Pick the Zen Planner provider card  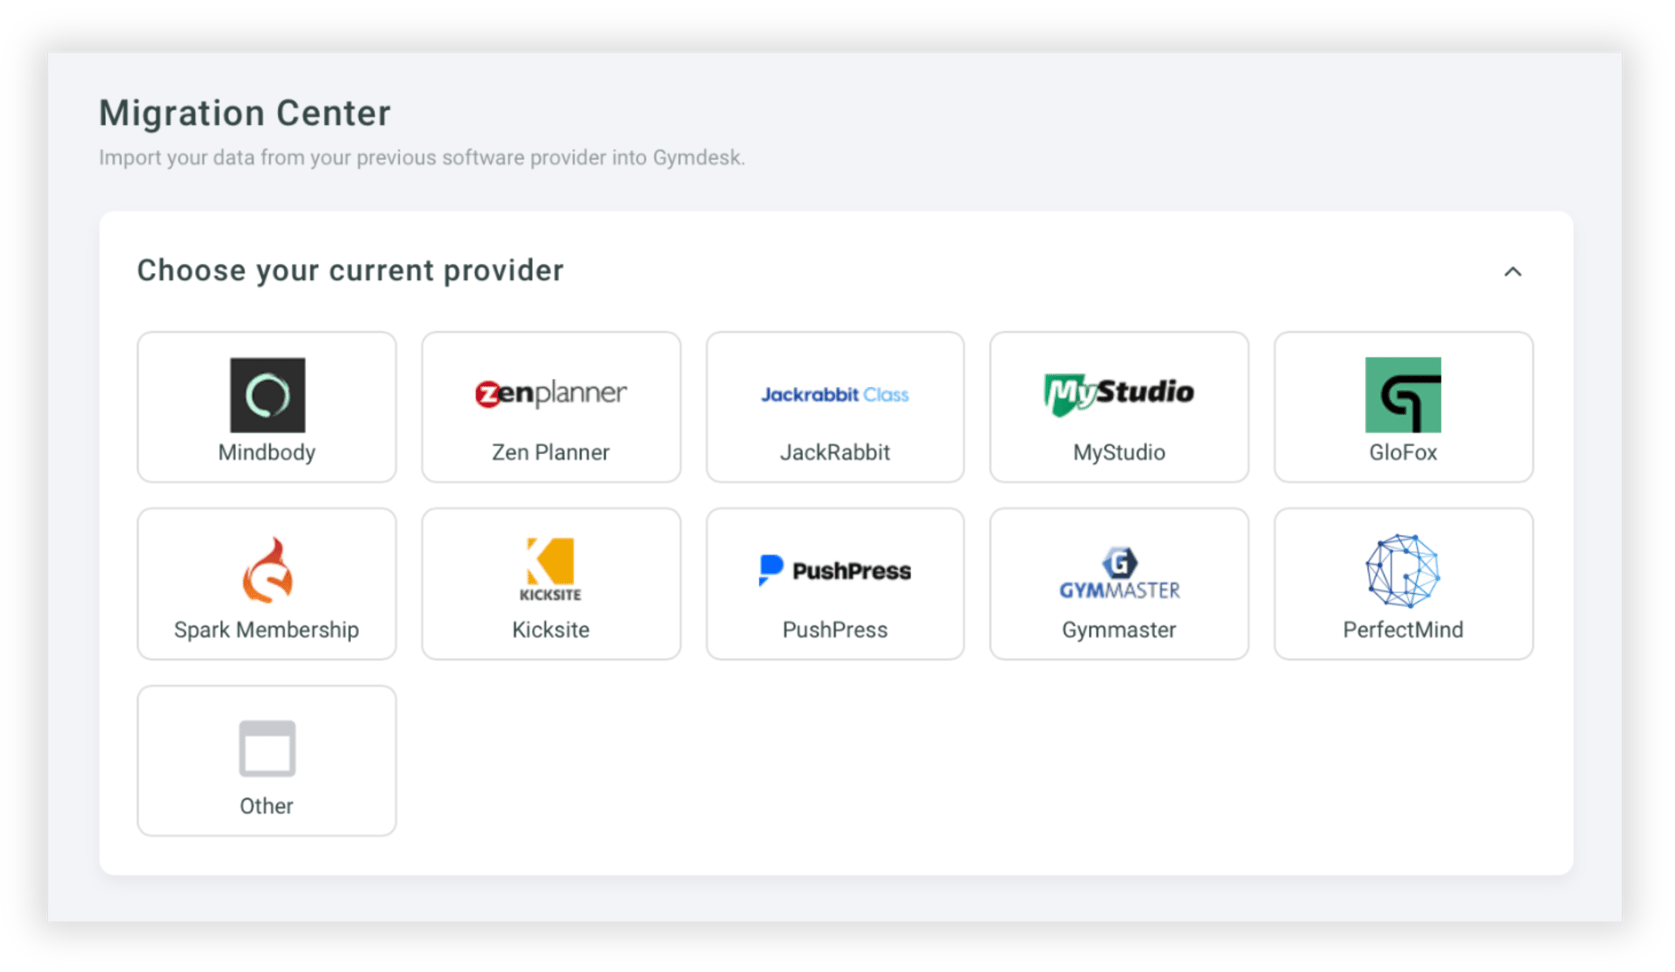(x=550, y=407)
